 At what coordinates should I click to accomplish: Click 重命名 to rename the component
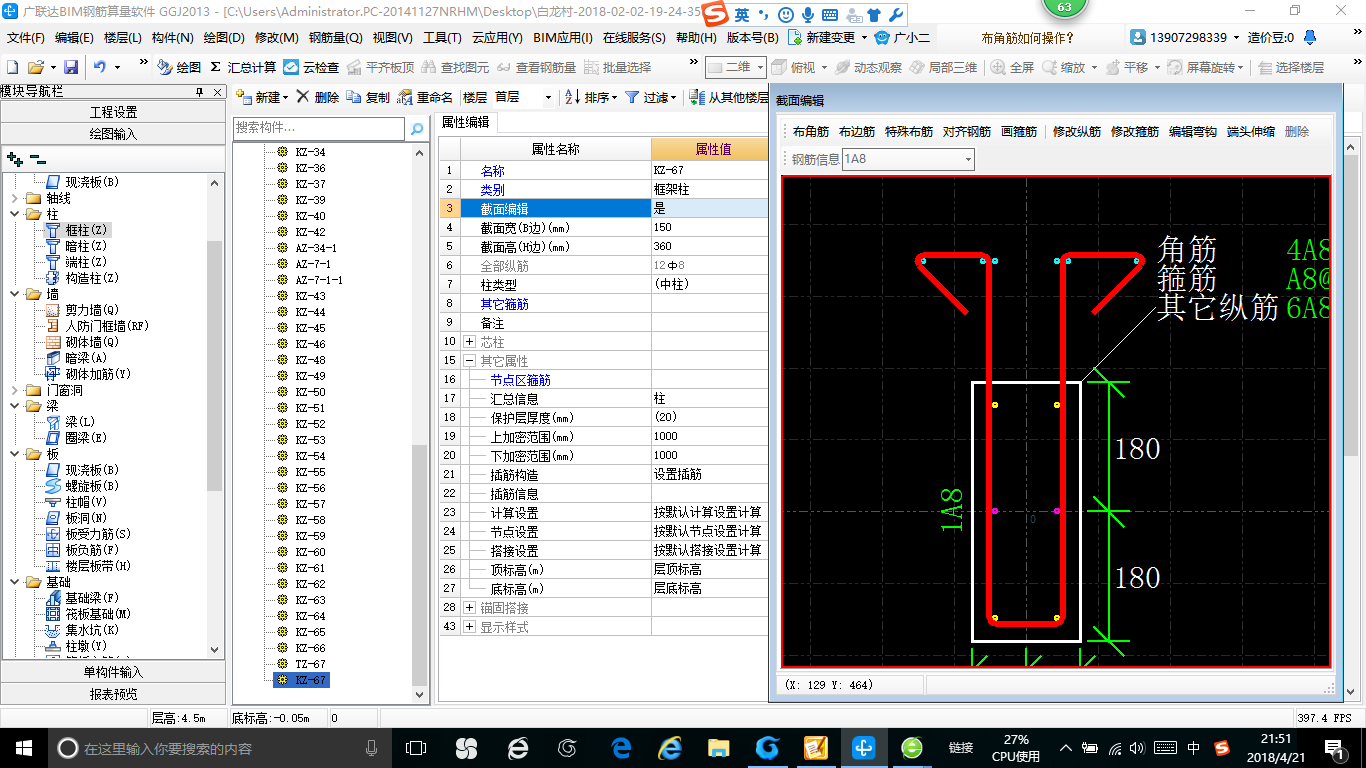425,97
